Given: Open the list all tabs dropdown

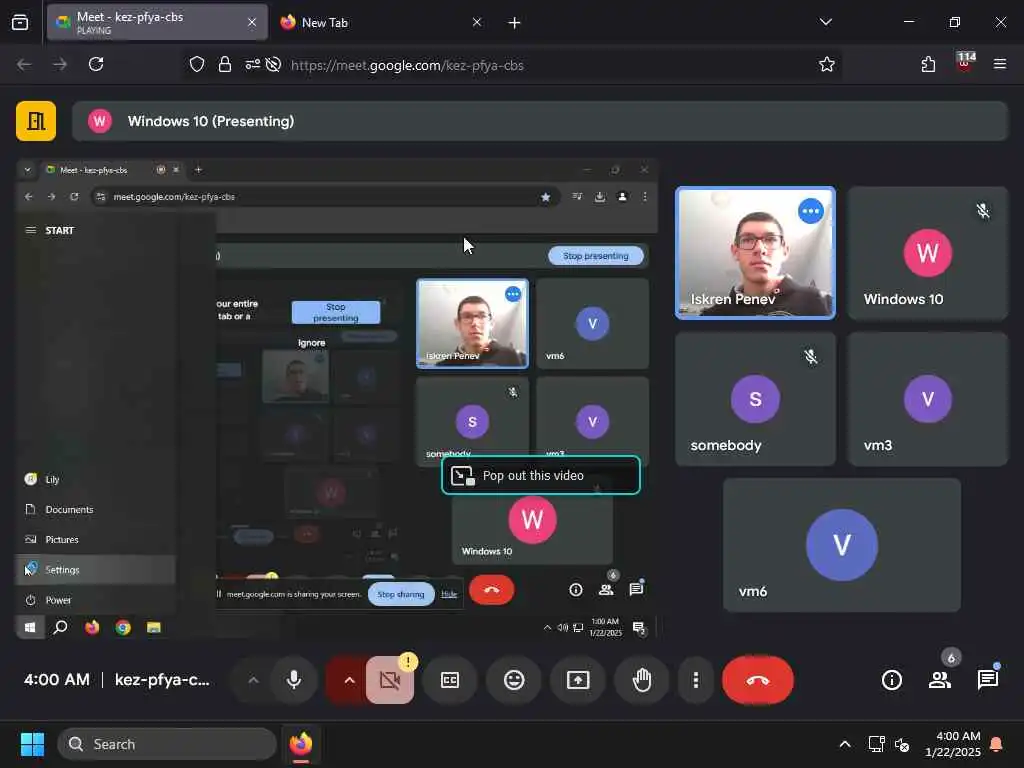Looking at the screenshot, I should coord(825,22).
